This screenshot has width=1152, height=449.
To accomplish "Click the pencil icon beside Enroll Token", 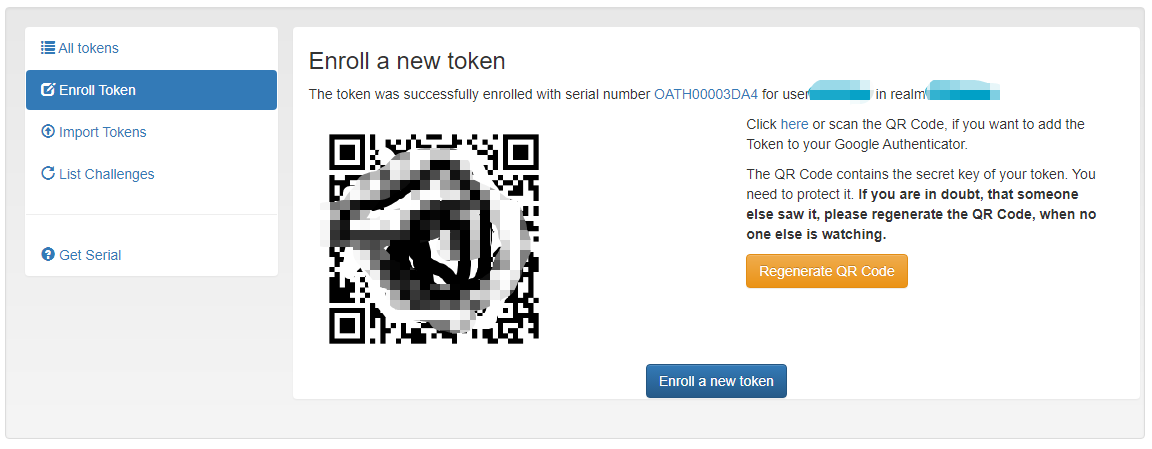I will (48, 90).
